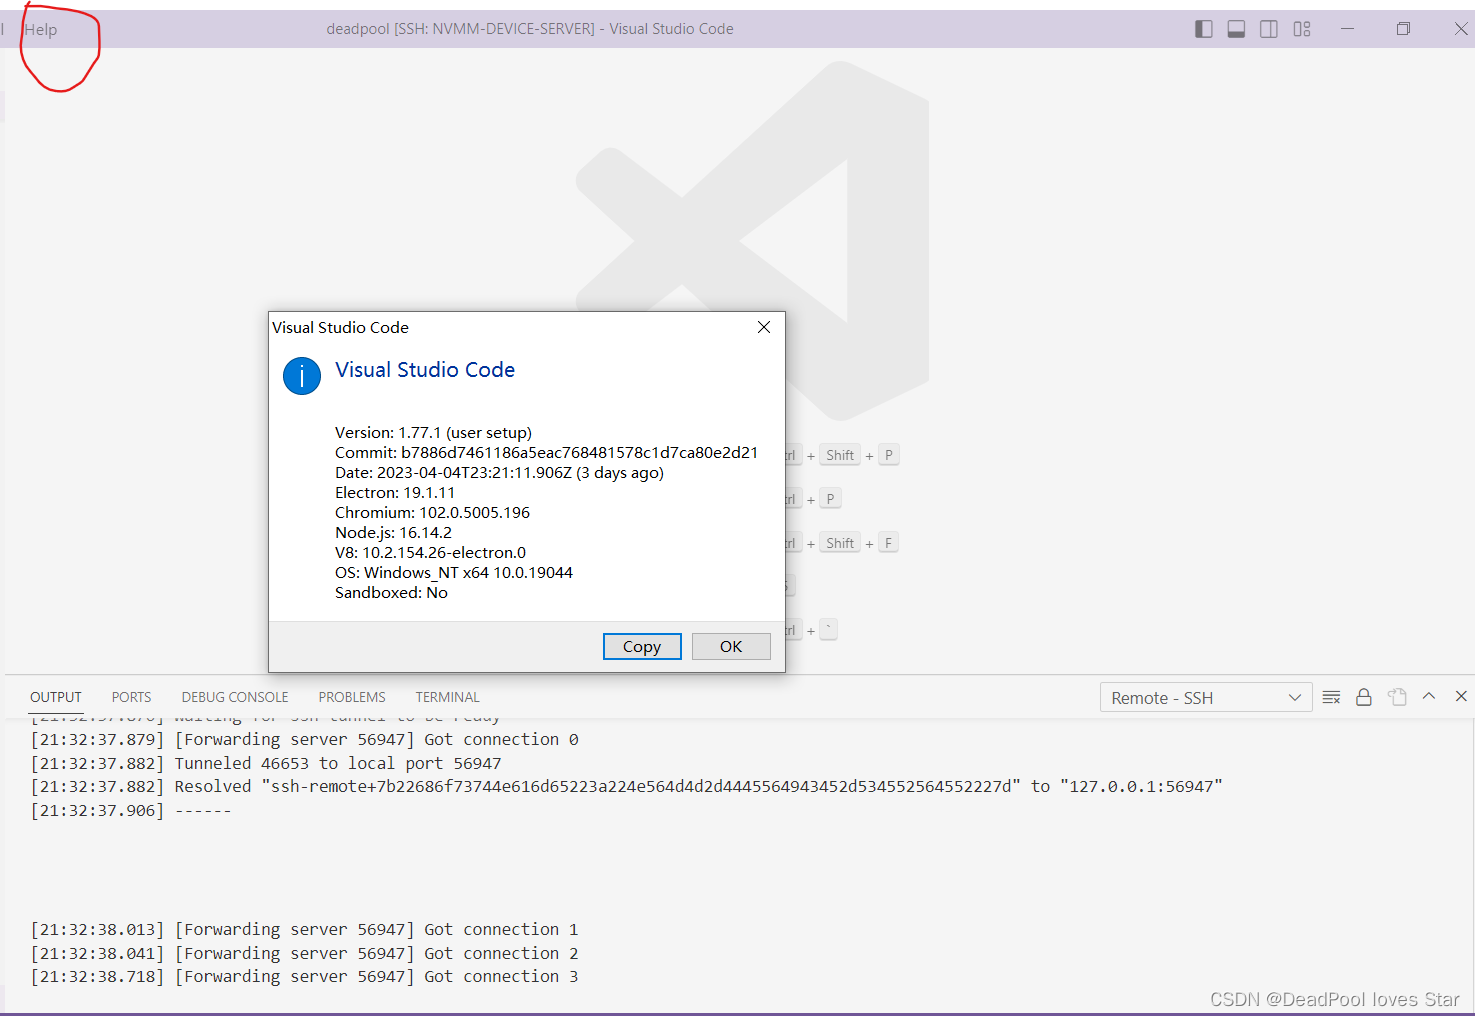The width and height of the screenshot is (1475, 1016).
Task: Open the PROBLEMS tab
Action: tap(352, 697)
